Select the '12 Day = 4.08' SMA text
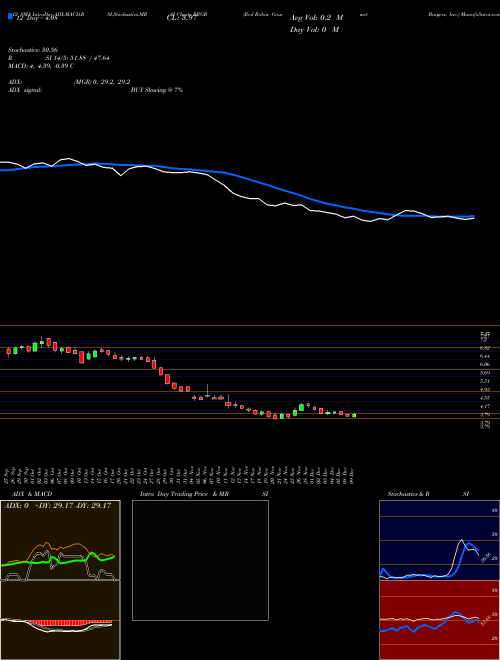The image size is (500, 660). [x=36, y=18]
